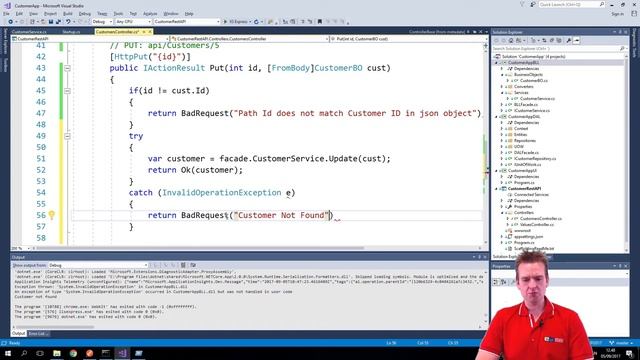Click Sign in link
This screenshot has height=360, width=640.
click(x=617, y=14)
